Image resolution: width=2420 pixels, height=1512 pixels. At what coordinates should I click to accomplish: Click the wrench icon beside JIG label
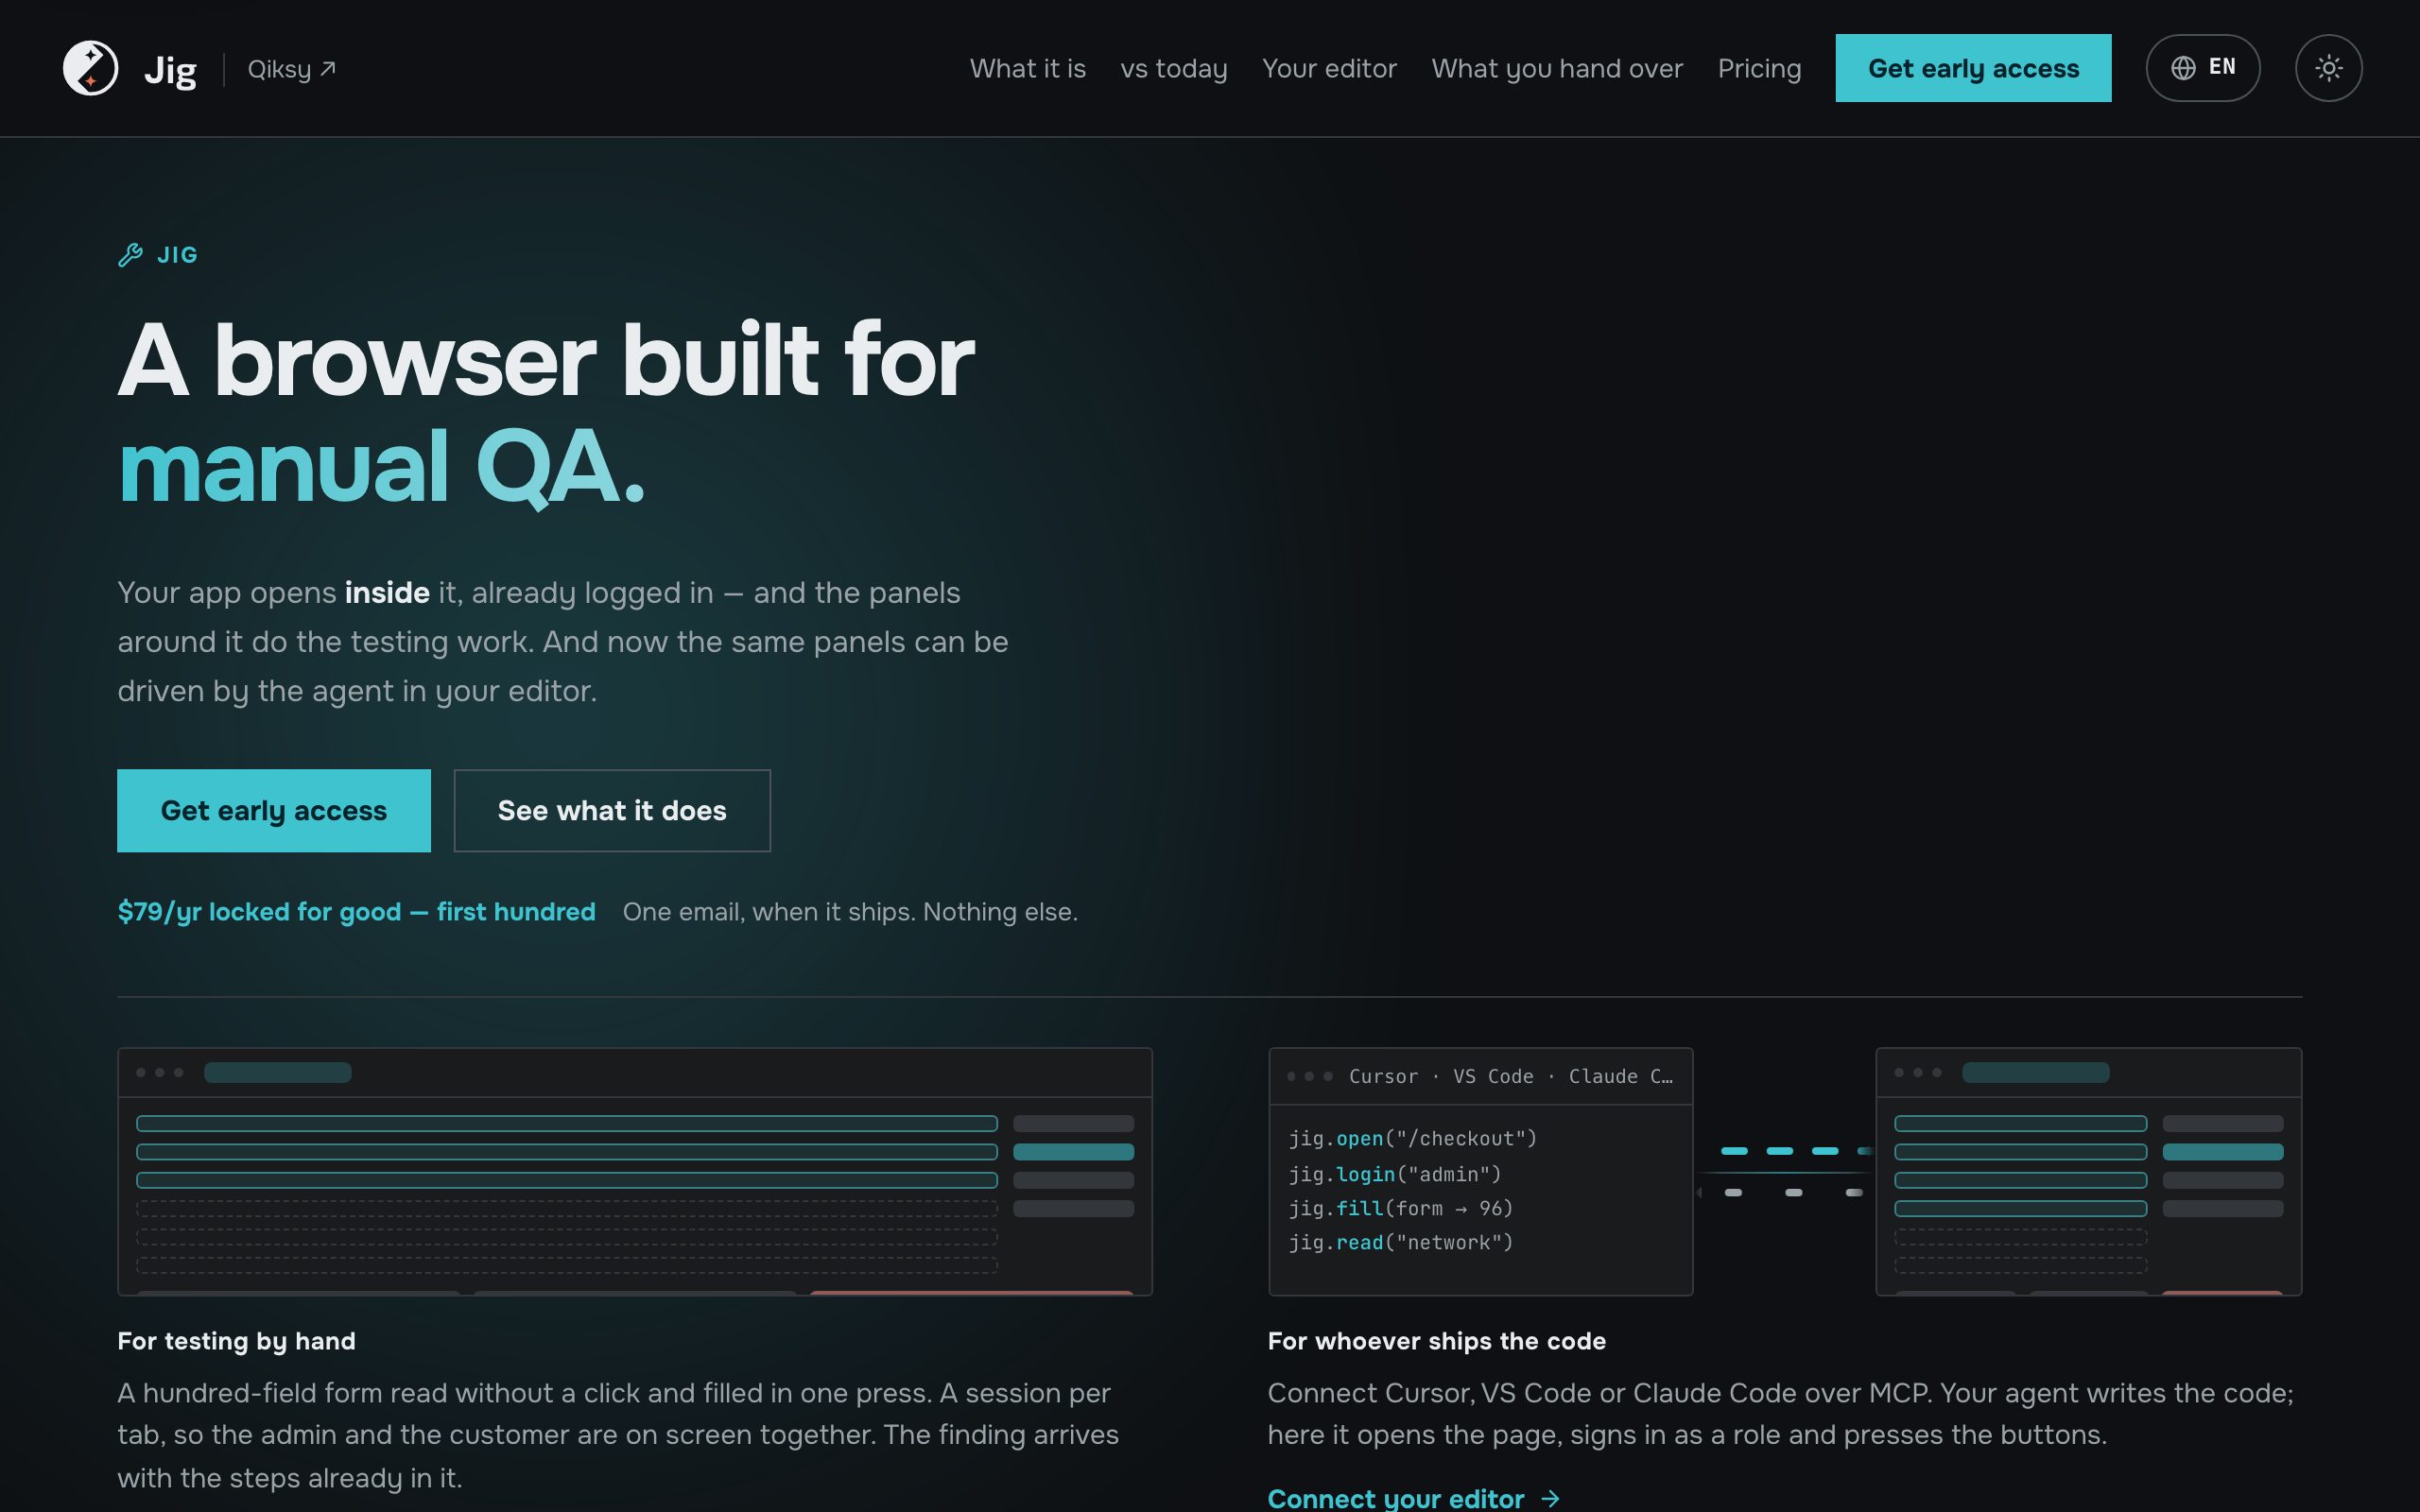(130, 255)
